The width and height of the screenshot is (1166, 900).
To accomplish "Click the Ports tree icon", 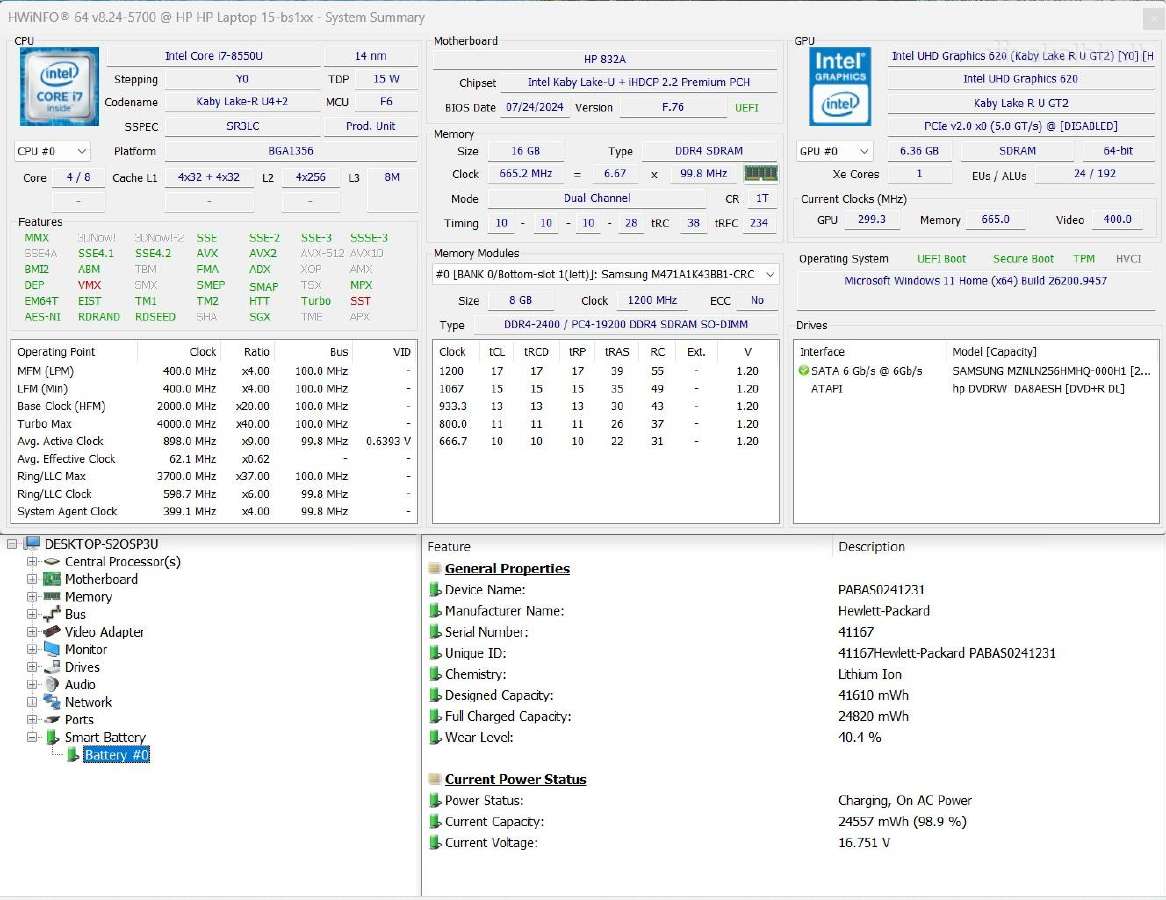I will point(51,719).
